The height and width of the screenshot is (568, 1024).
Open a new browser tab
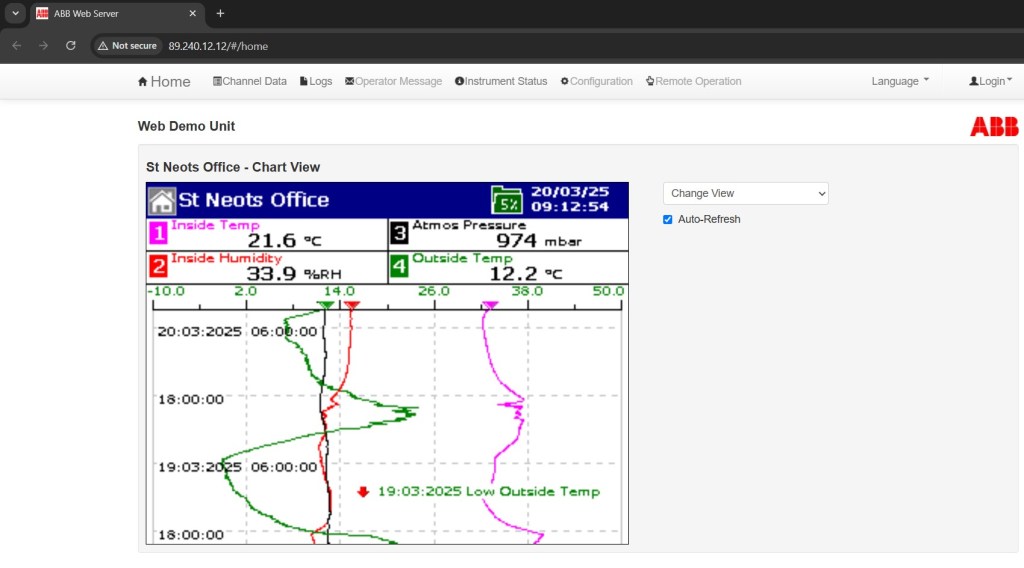point(220,13)
